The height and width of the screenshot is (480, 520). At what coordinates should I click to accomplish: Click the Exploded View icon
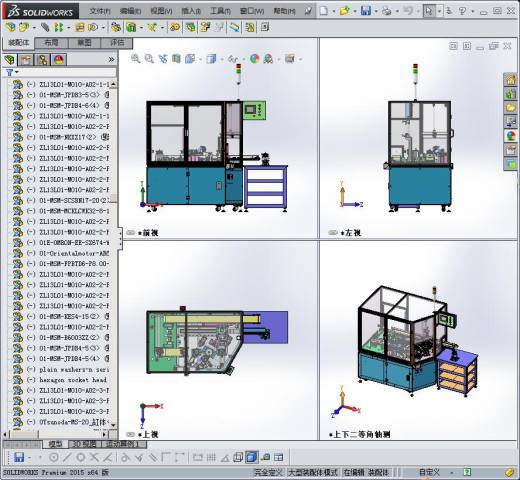click(x=205, y=27)
